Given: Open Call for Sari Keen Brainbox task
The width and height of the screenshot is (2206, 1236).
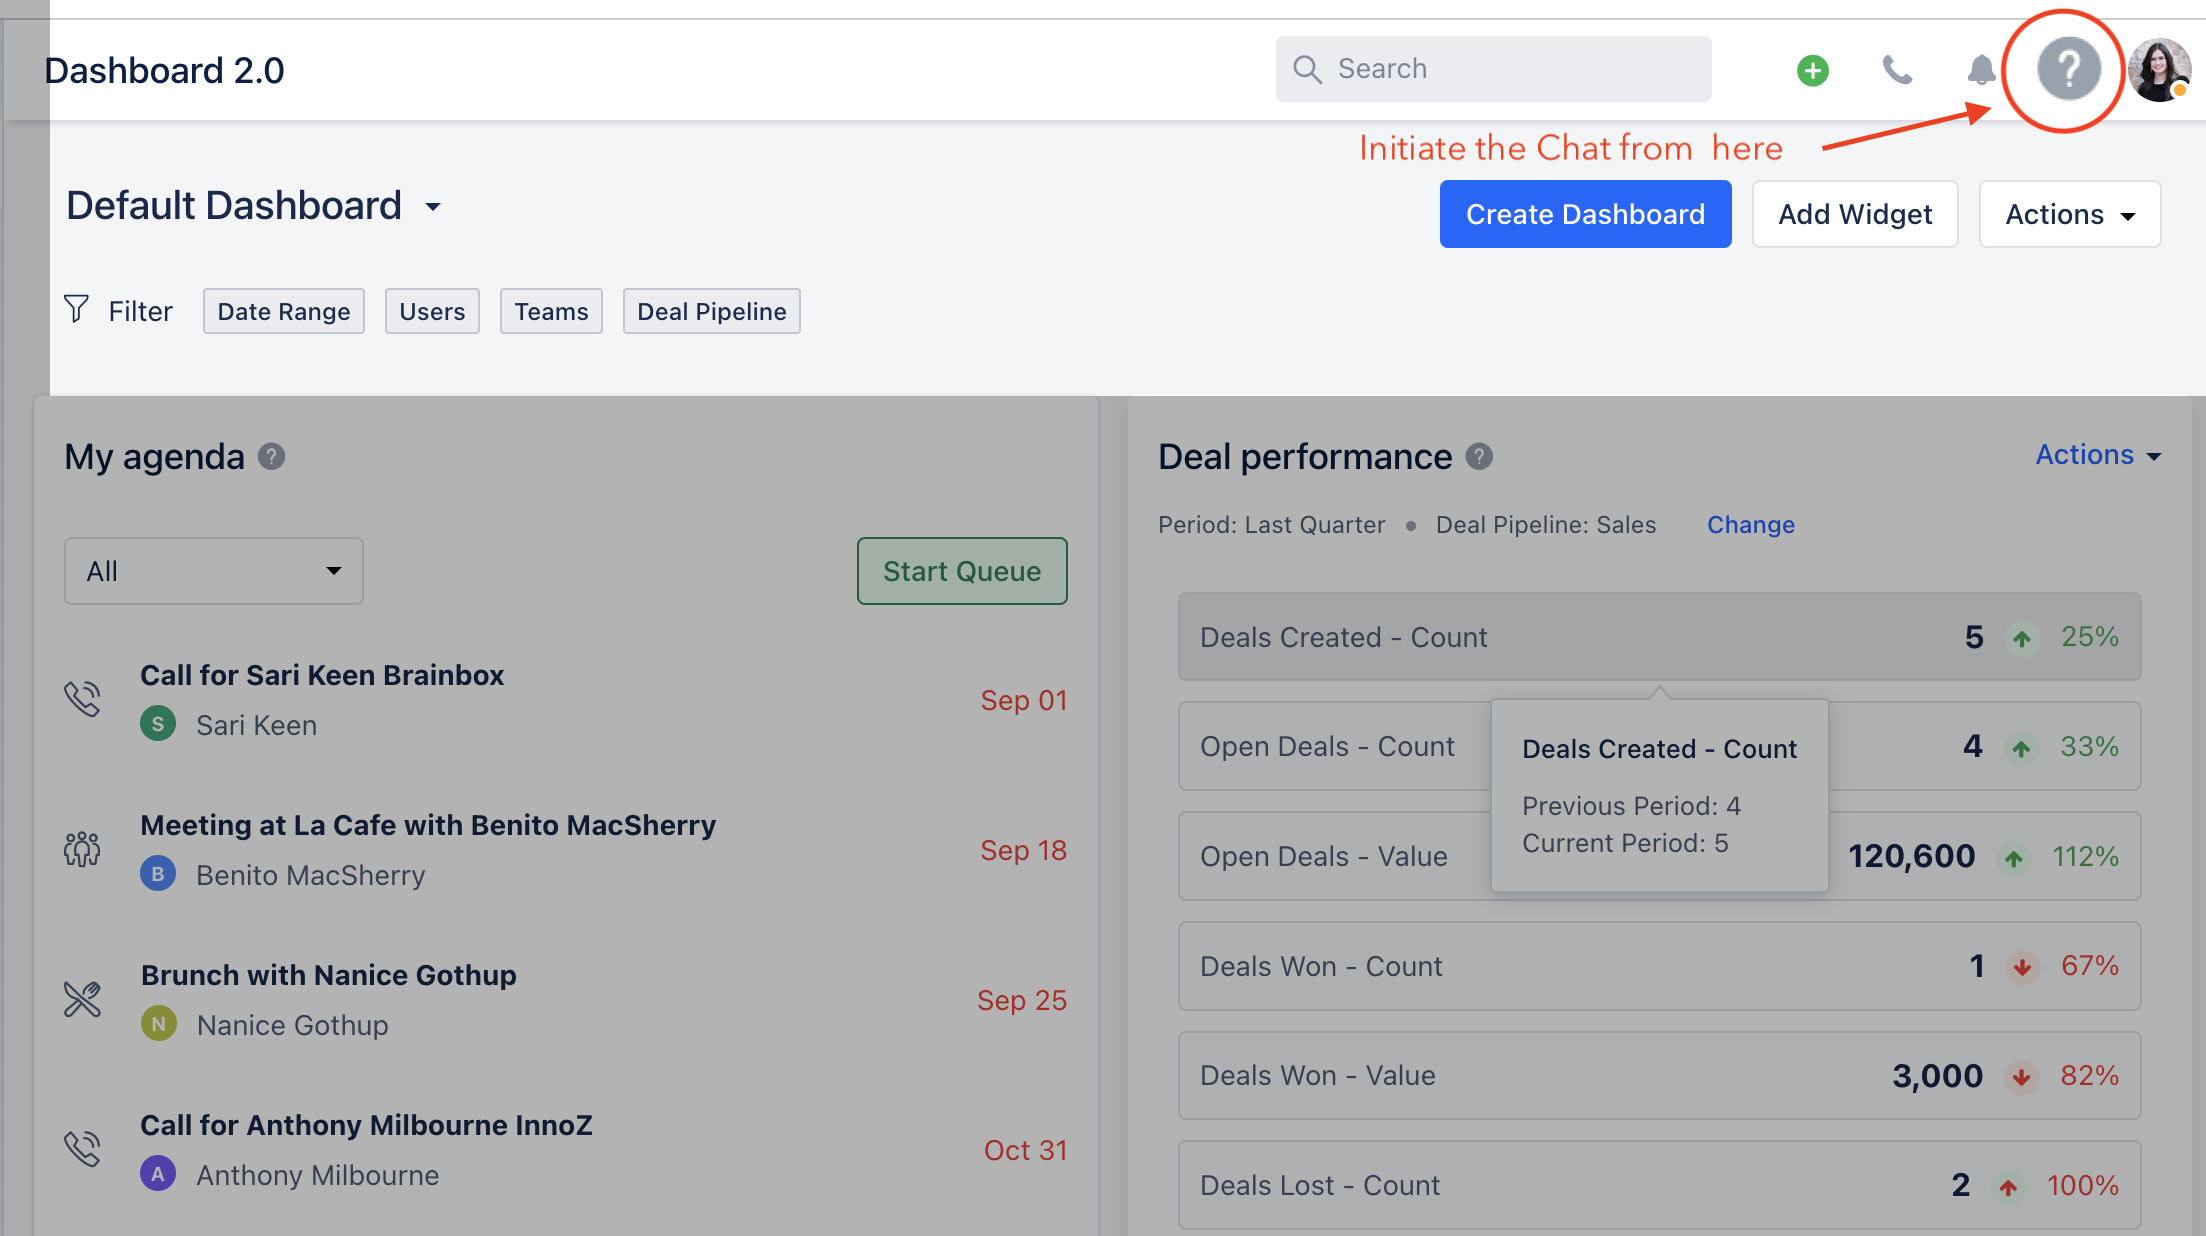Looking at the screenshot, I should 322,675.
